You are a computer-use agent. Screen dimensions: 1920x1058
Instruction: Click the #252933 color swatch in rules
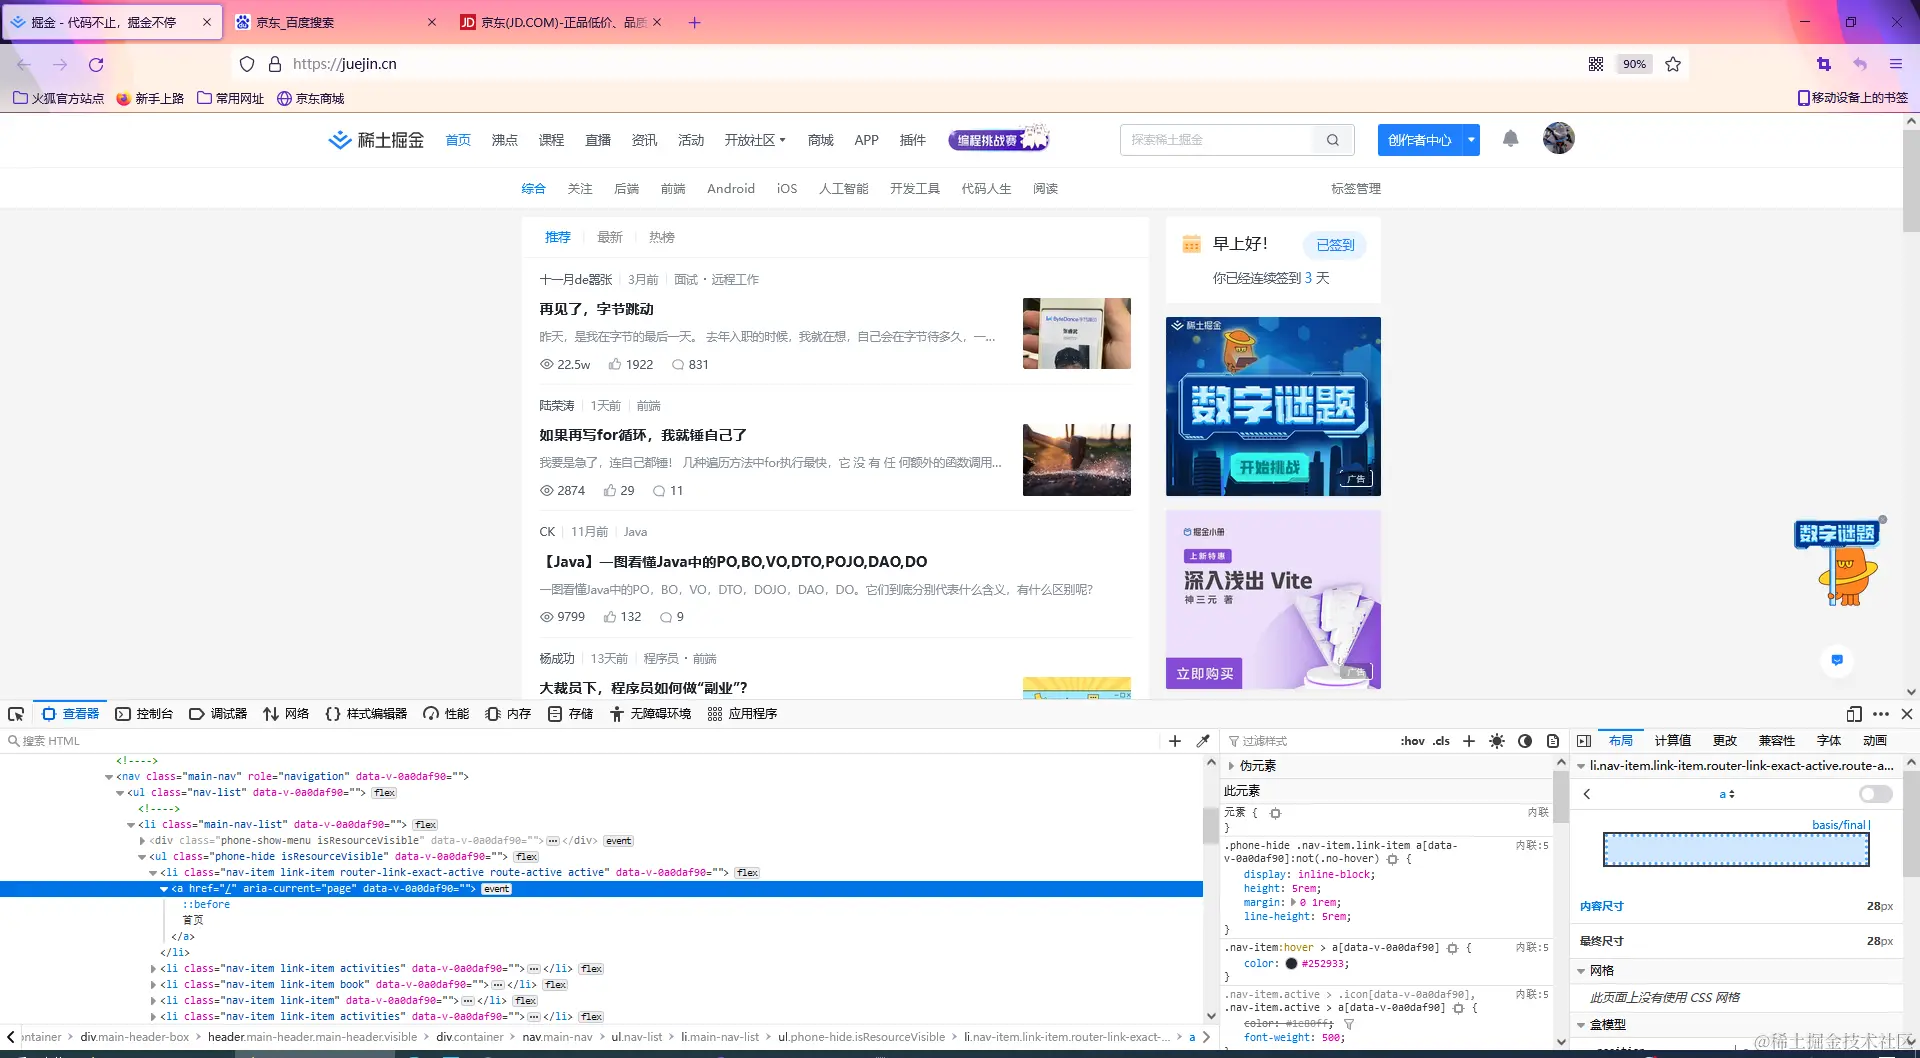[x=1291, y=963]
